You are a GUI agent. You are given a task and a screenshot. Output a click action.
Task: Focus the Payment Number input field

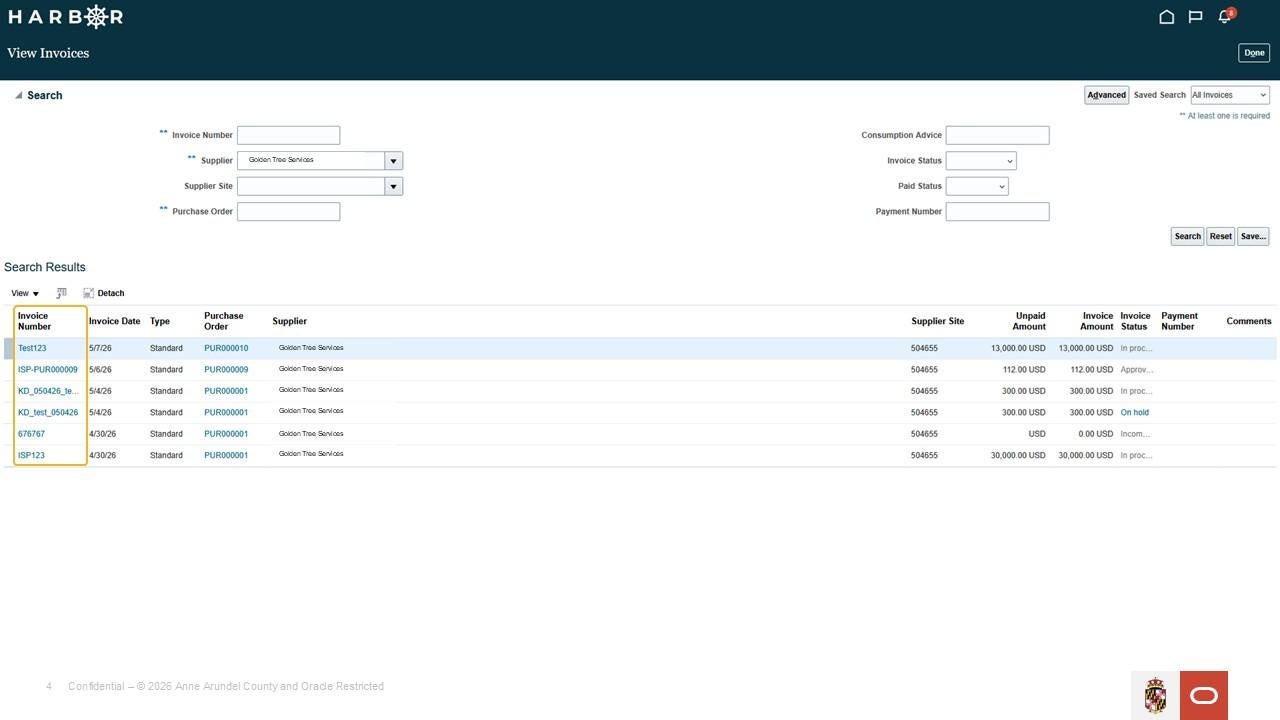[x=998, y=212]
